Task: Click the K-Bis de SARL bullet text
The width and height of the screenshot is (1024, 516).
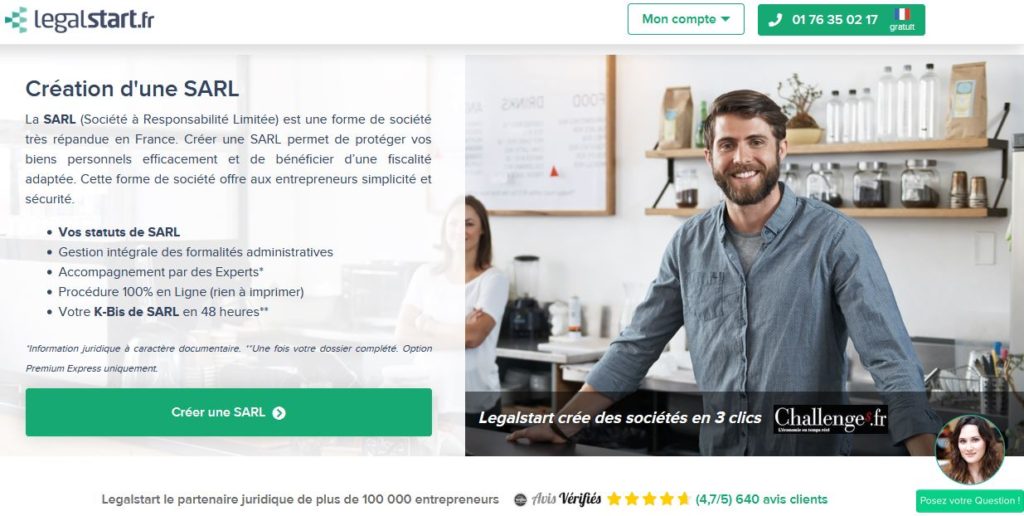Action: pos(136,312)
